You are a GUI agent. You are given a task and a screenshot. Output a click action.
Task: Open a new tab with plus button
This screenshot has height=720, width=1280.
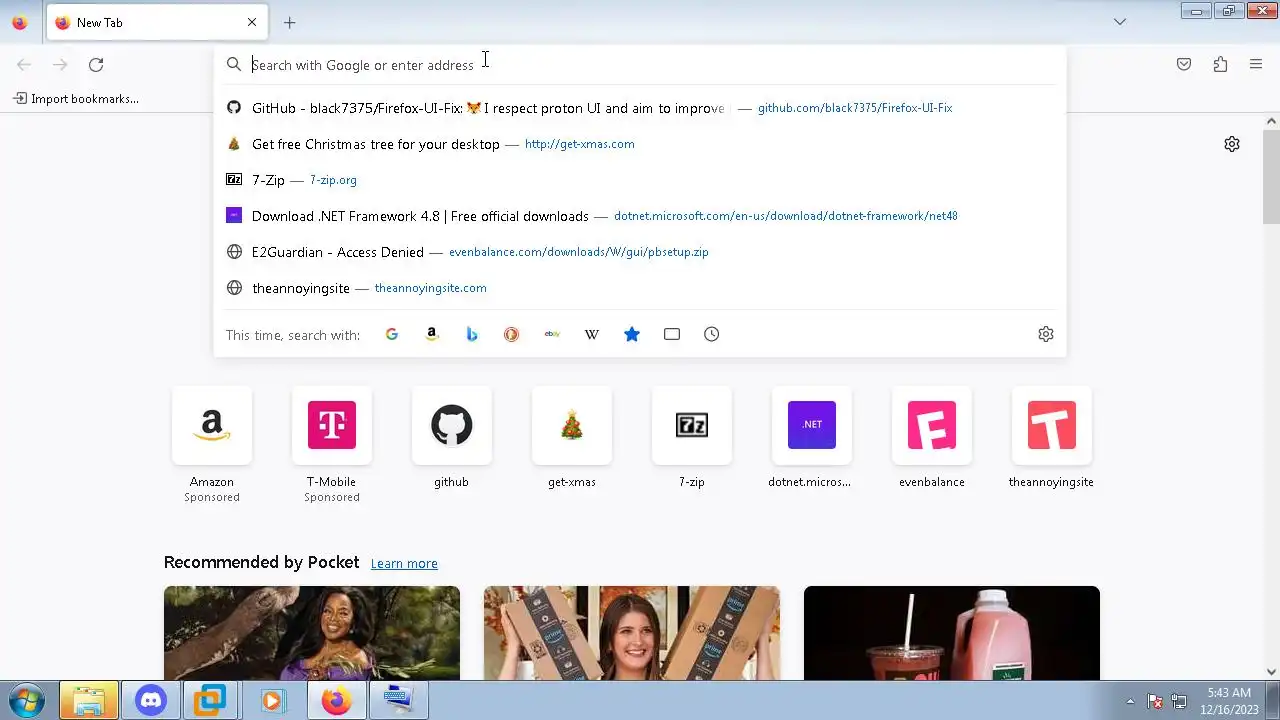[x=290, y=22]
